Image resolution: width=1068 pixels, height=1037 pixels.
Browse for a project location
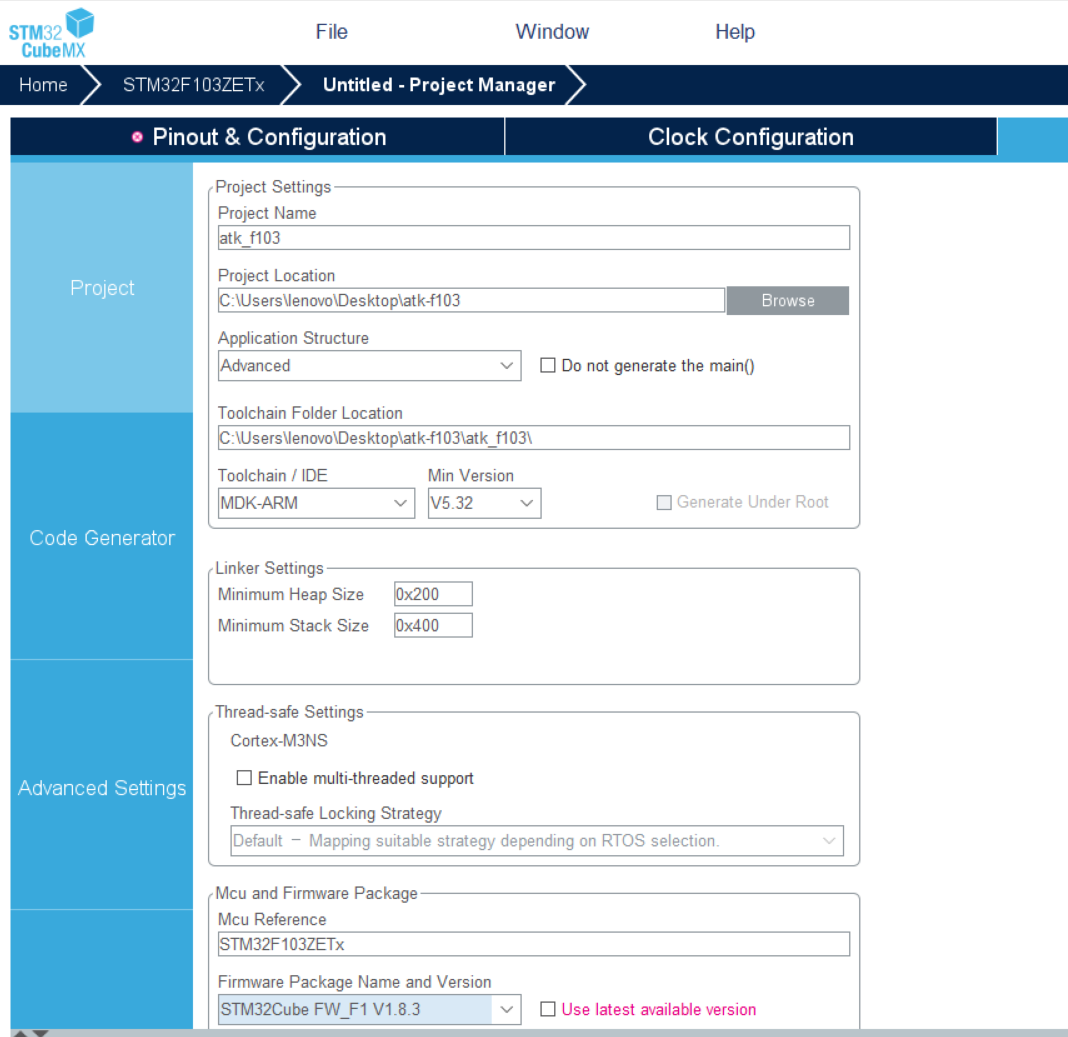(787, 300)
